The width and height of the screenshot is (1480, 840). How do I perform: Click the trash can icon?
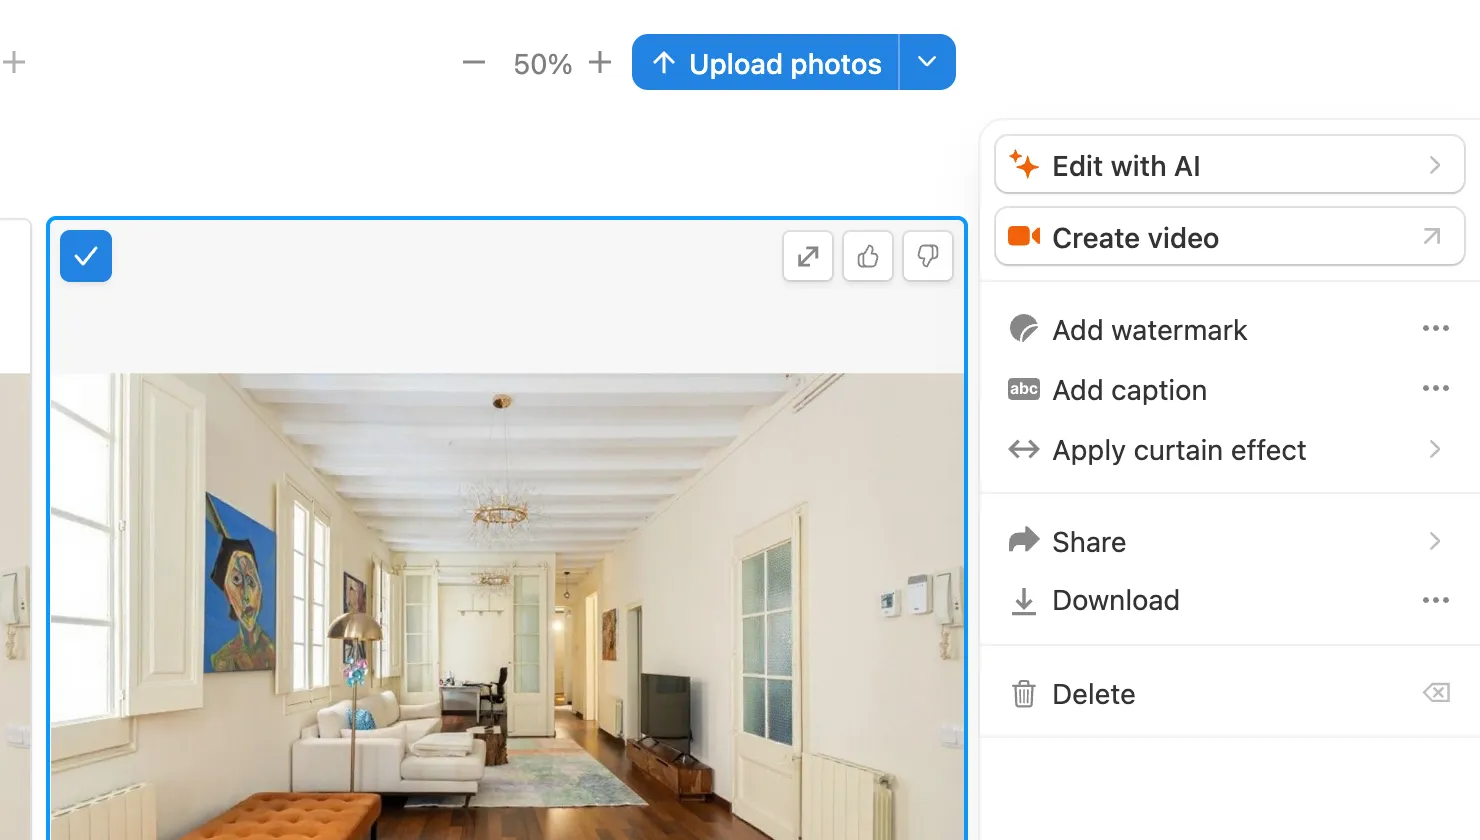pyautogui.click(x=1024, y=693)
